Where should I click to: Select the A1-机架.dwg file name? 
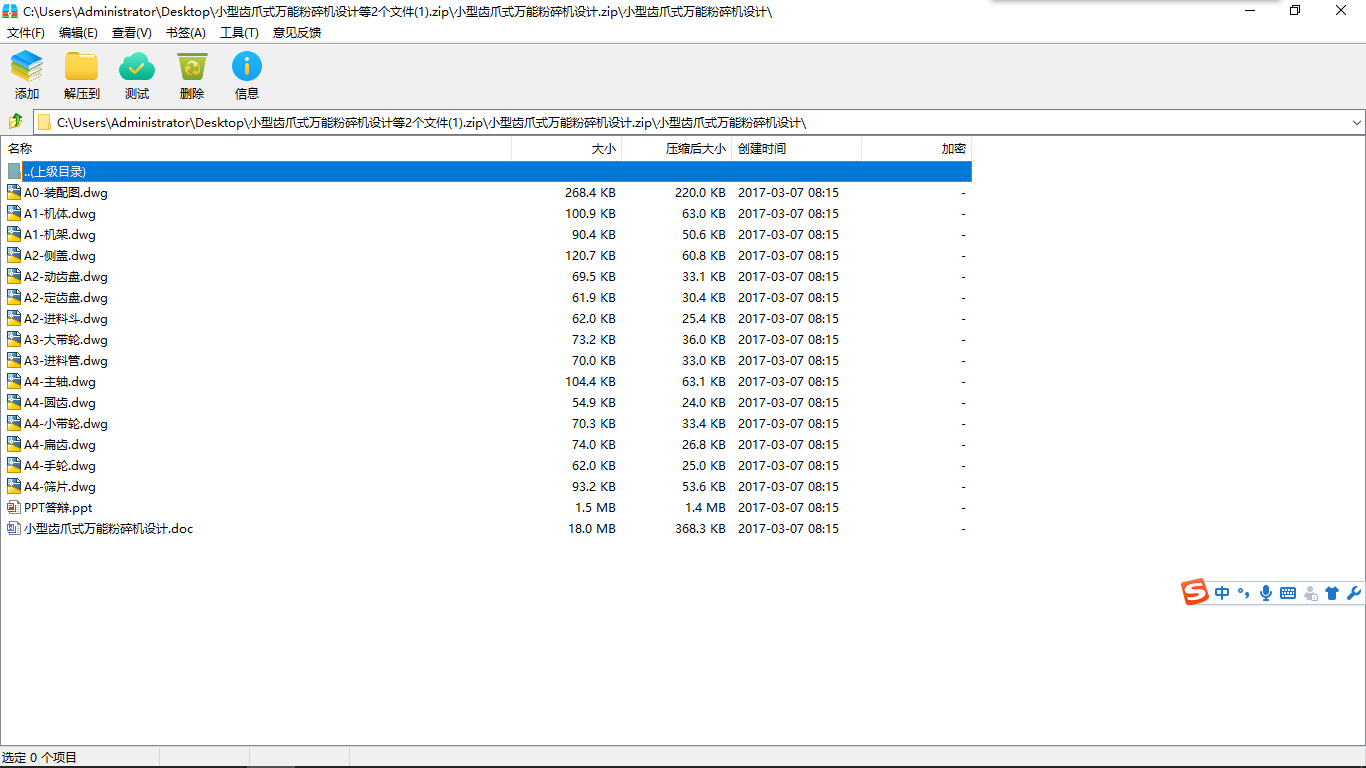pos(60,235)
